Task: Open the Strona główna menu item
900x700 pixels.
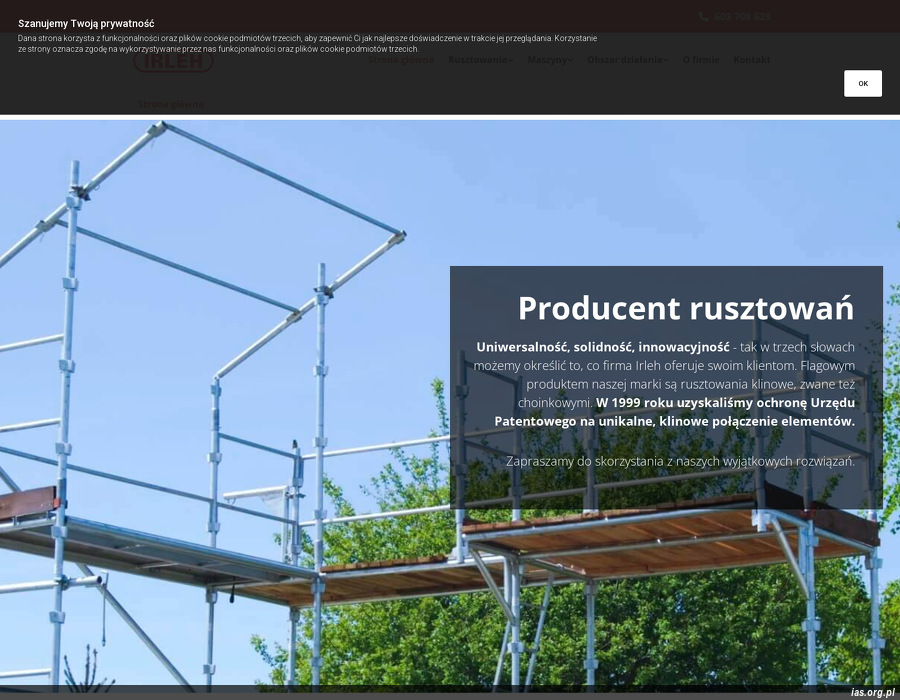Action: pyautogui.click(x=400, y=60)
